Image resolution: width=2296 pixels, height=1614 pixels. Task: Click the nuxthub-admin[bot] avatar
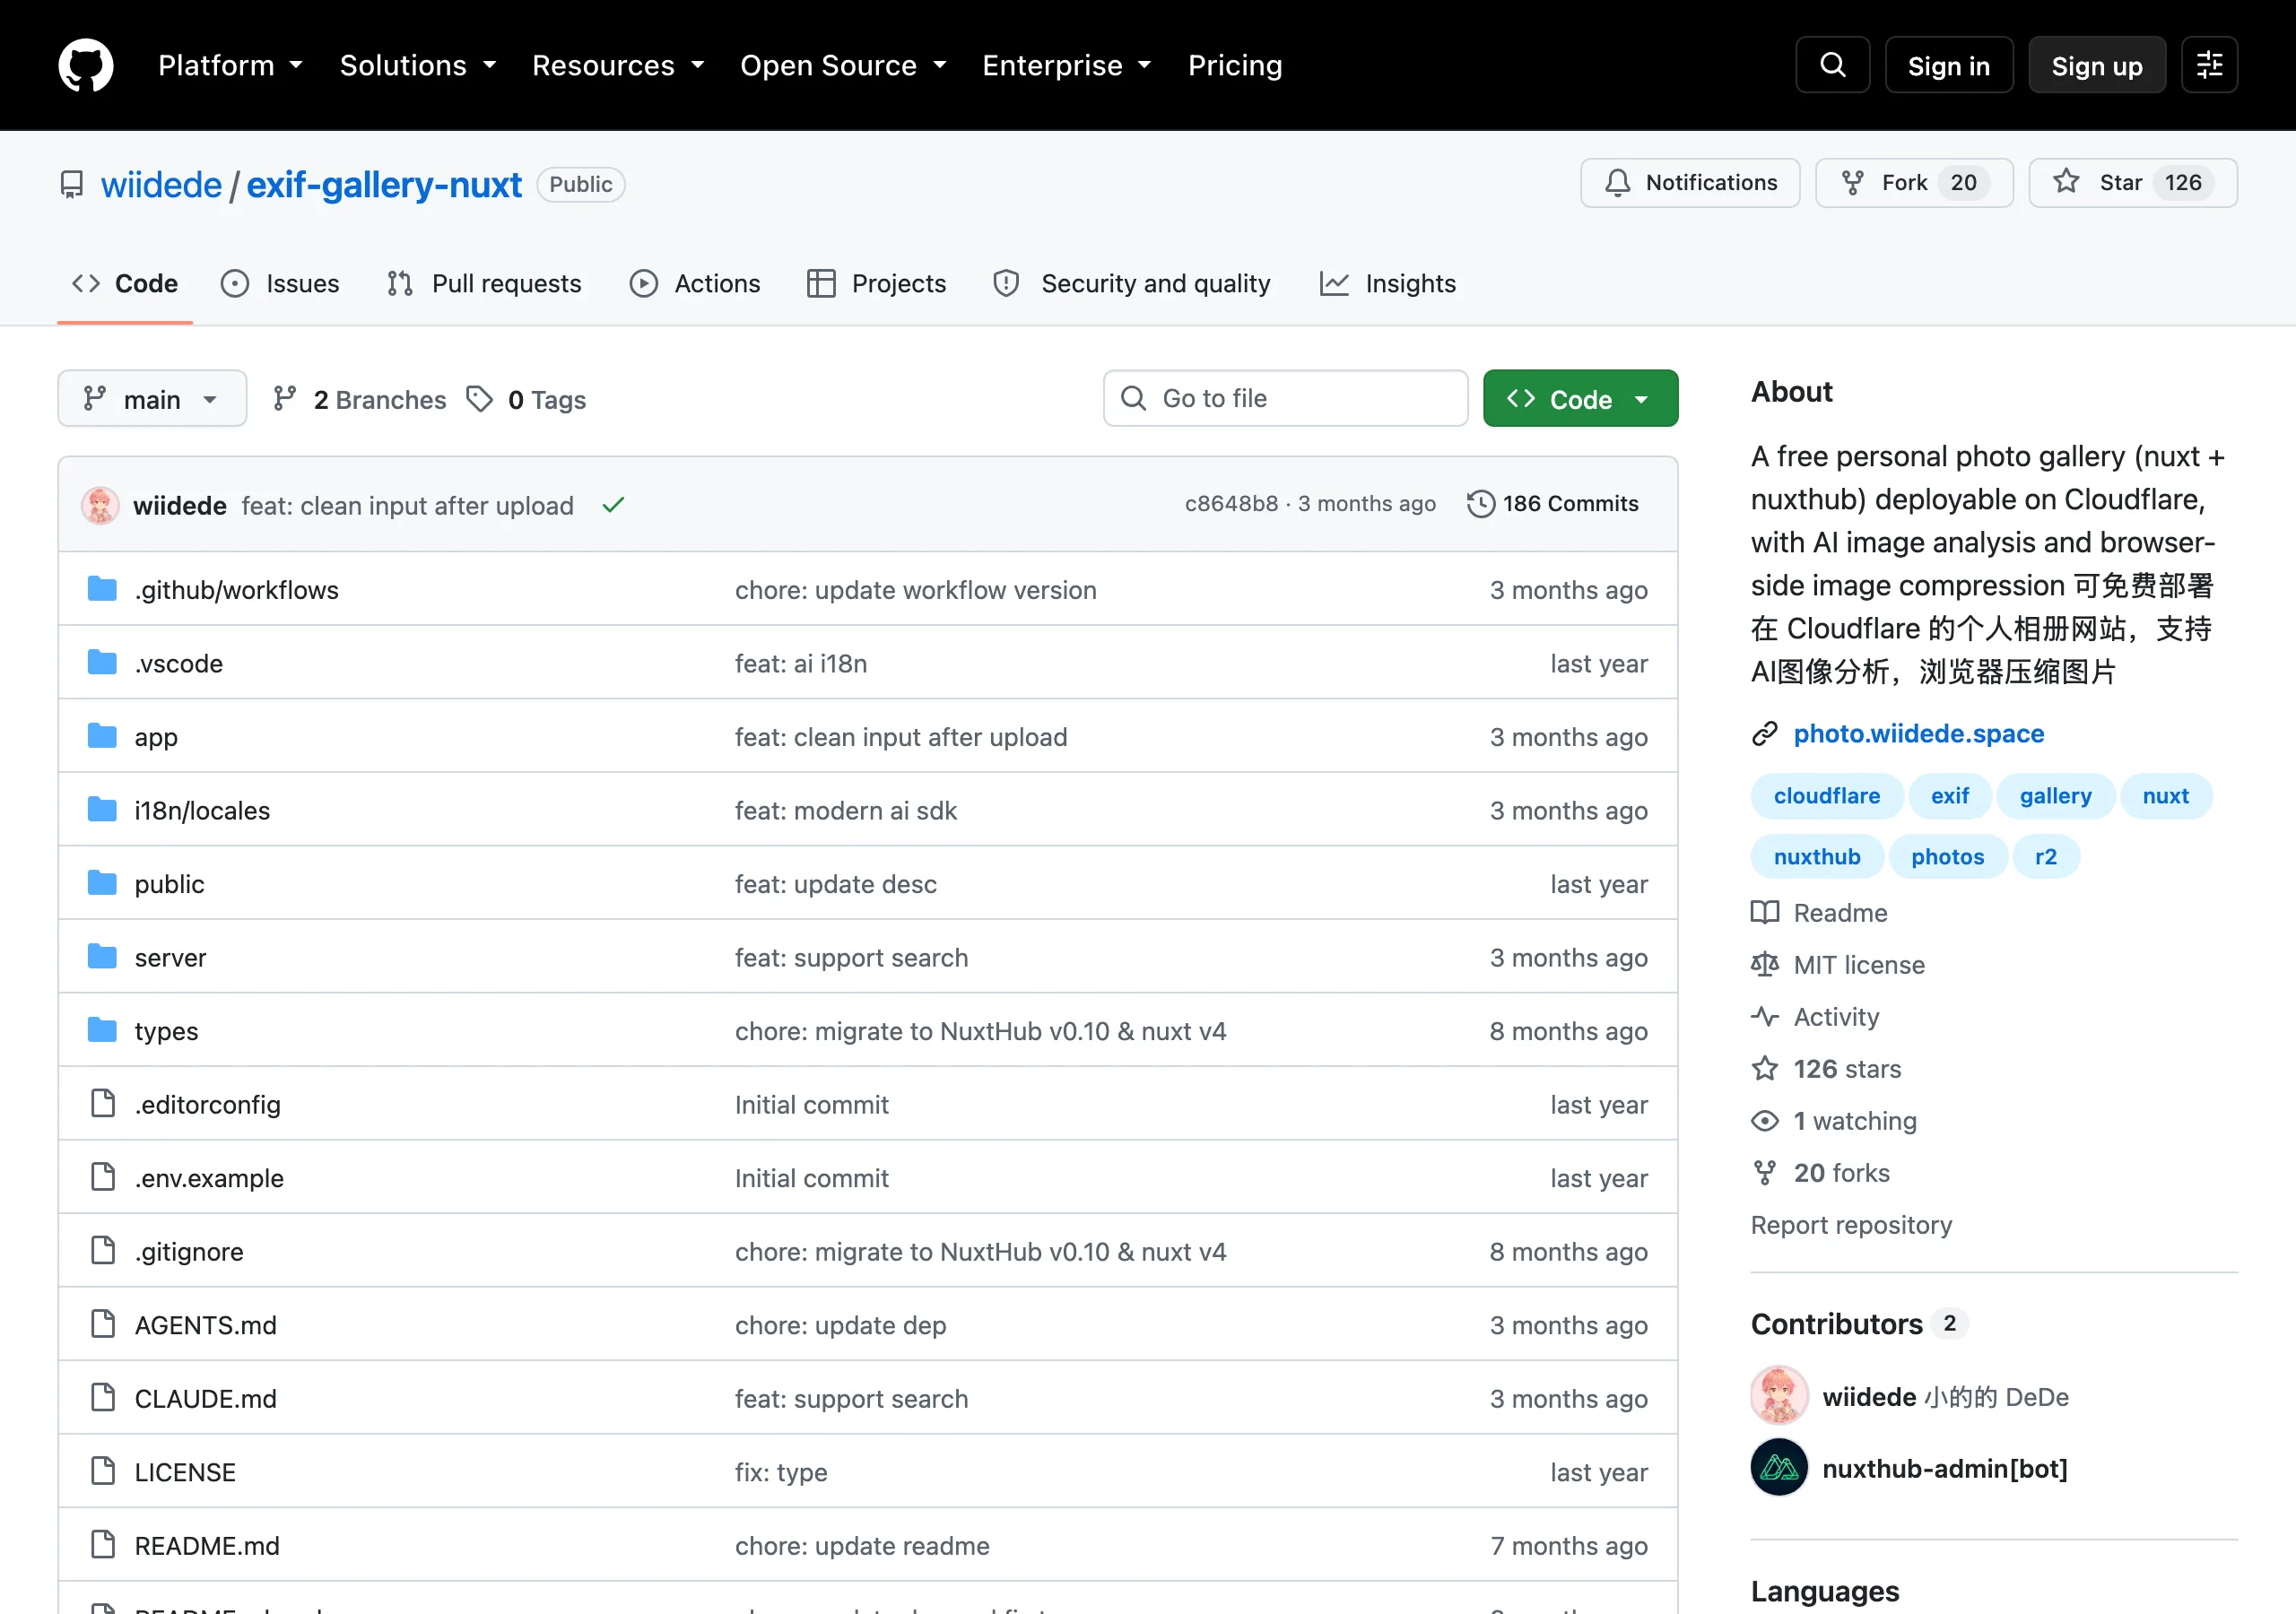1779,1467
